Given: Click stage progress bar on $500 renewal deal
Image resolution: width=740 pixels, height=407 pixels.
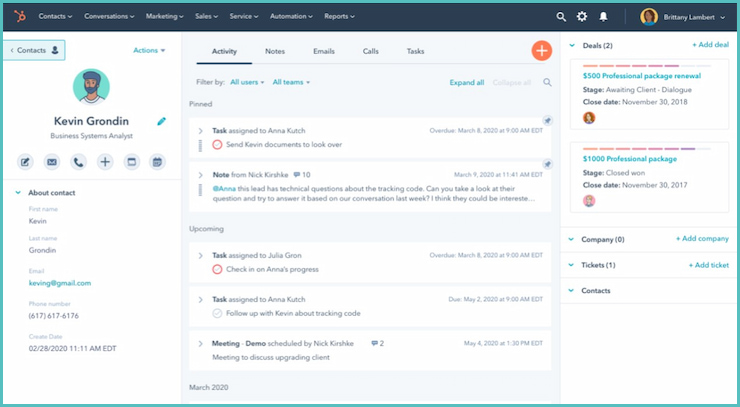Looking at the screenshot, I should pos(647,66).
